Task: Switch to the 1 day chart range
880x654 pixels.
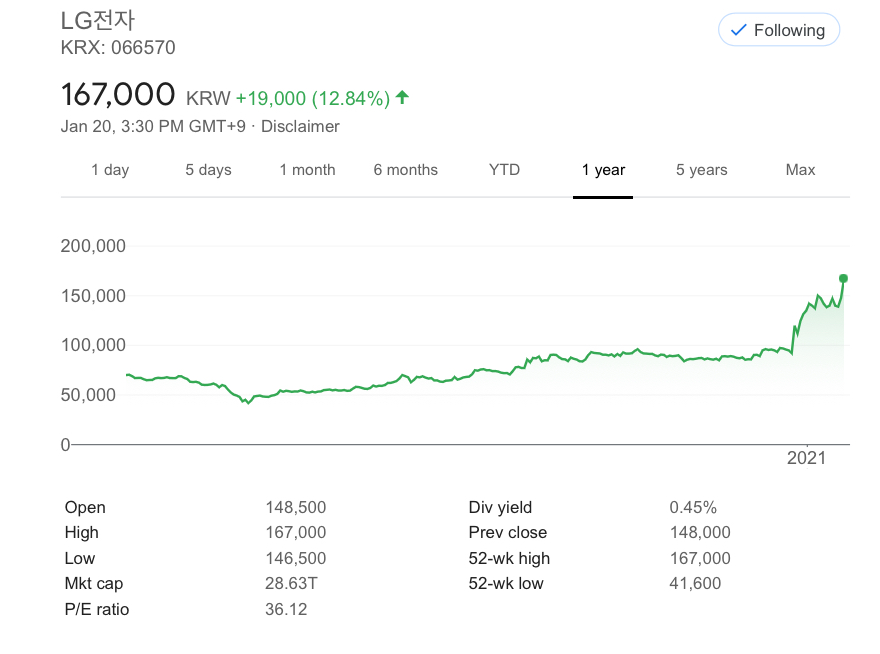Action: pos(110,170)
